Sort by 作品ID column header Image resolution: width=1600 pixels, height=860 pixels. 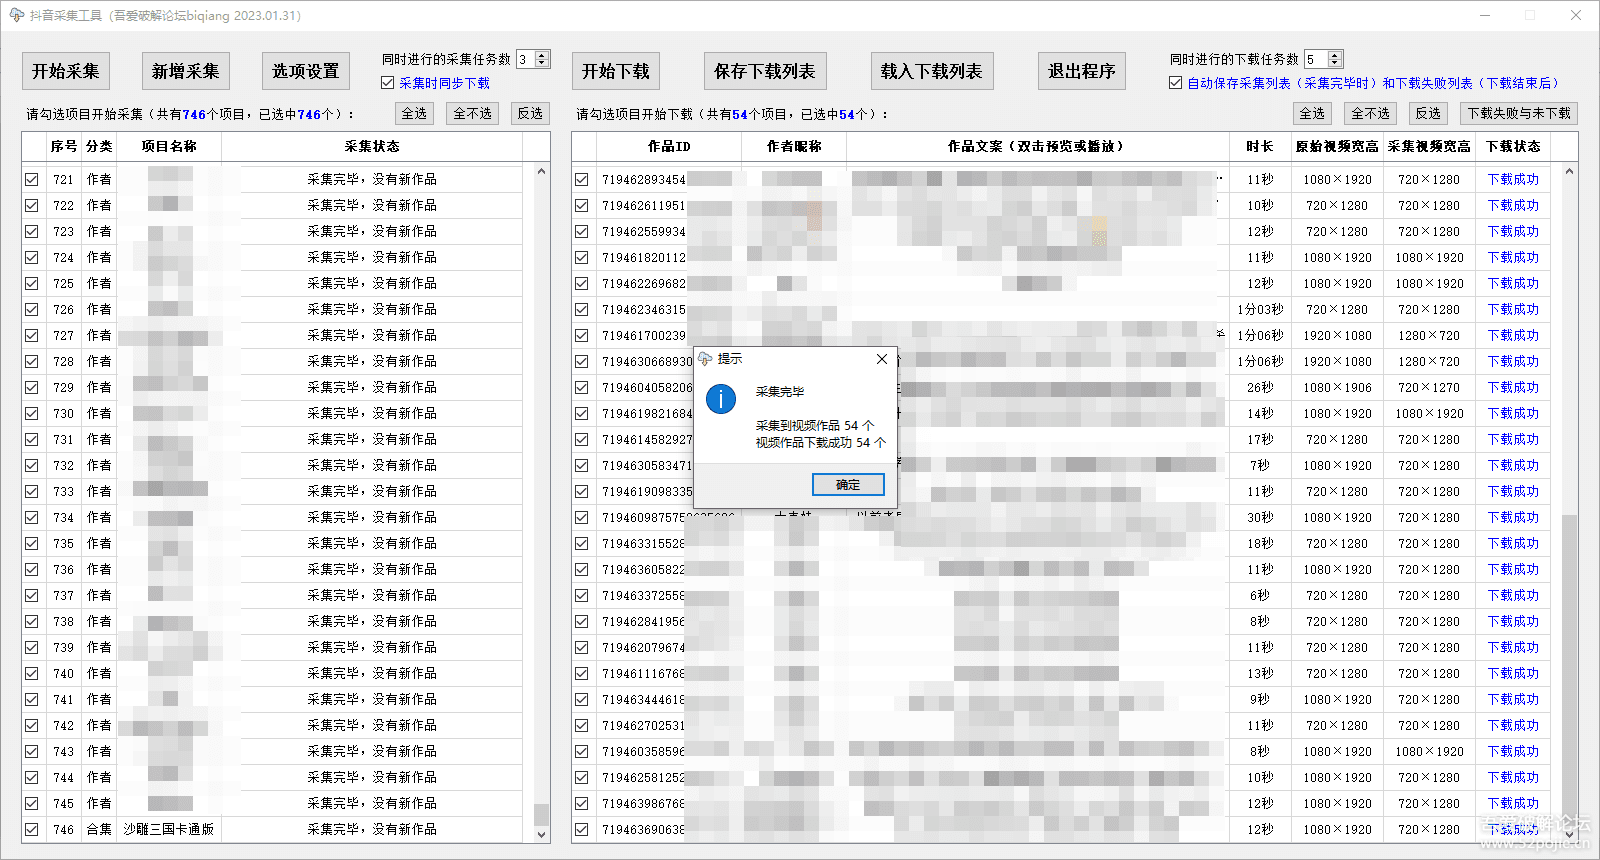point(669,146)
